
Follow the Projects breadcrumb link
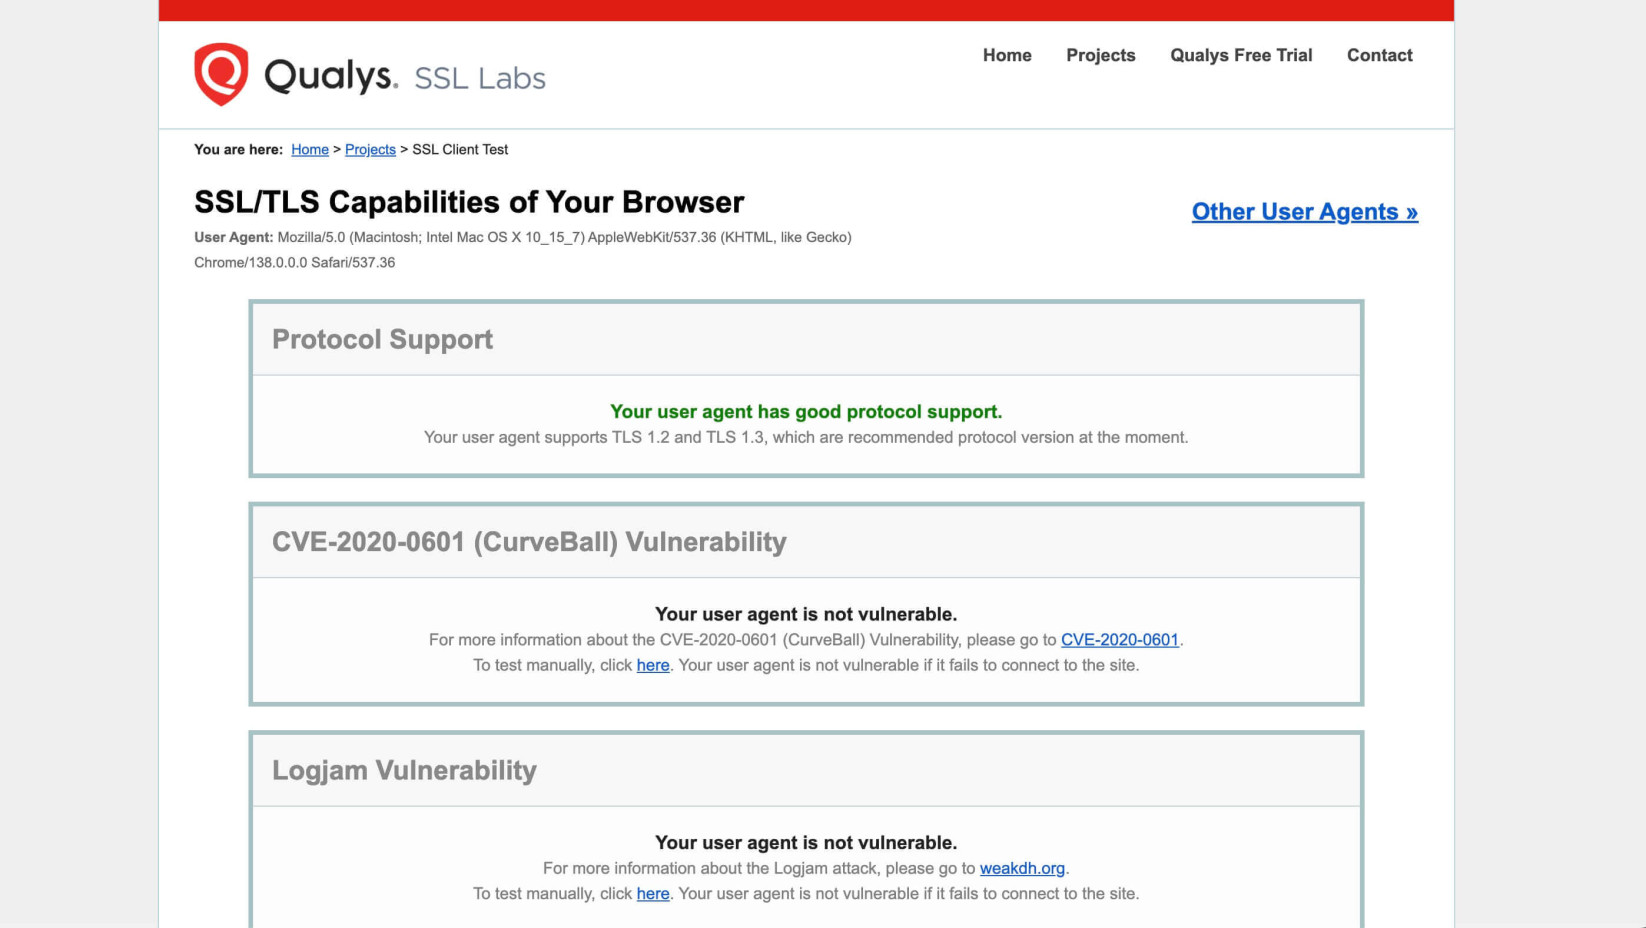370,149
